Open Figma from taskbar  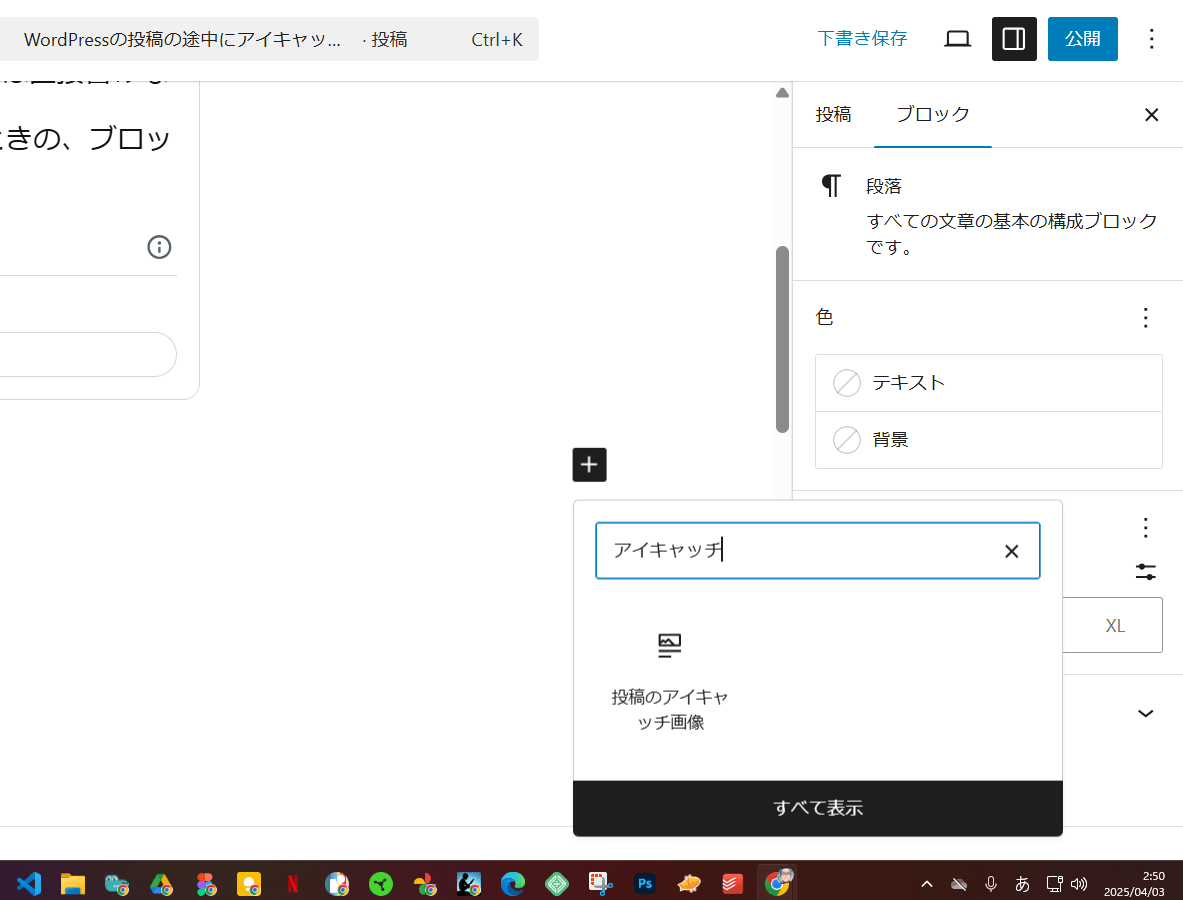tap(205, 883)
